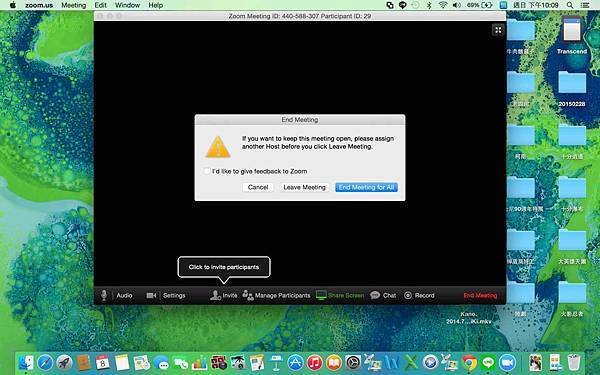The height and width of the screenshot is (375, 600).
Task: Click the End Meeting dialog title bar
Action: tap(300, 120)
